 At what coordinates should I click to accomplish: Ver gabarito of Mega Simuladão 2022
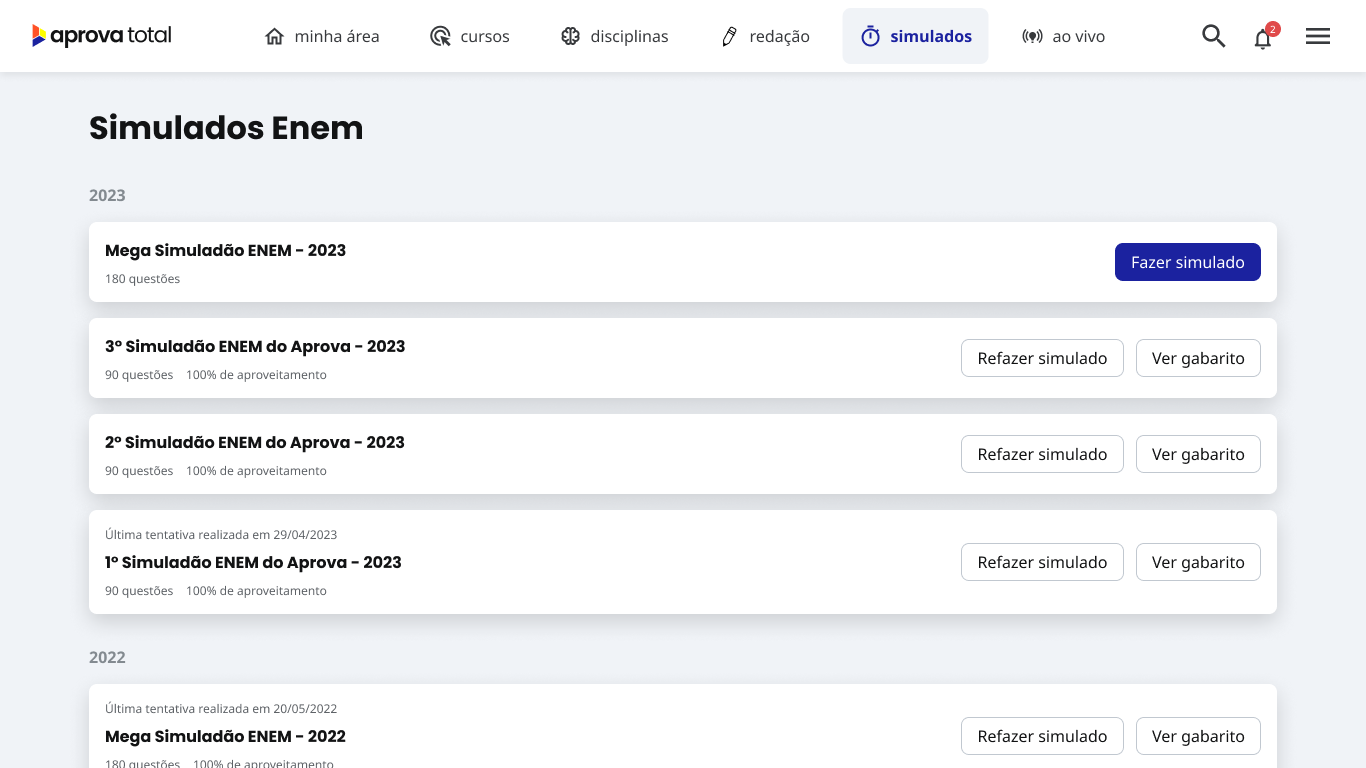[1198, 736]
